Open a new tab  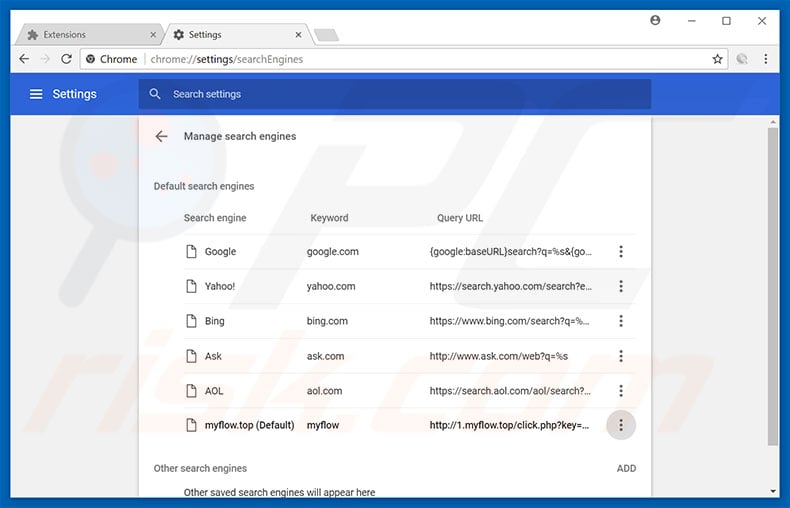click(326, 35)
